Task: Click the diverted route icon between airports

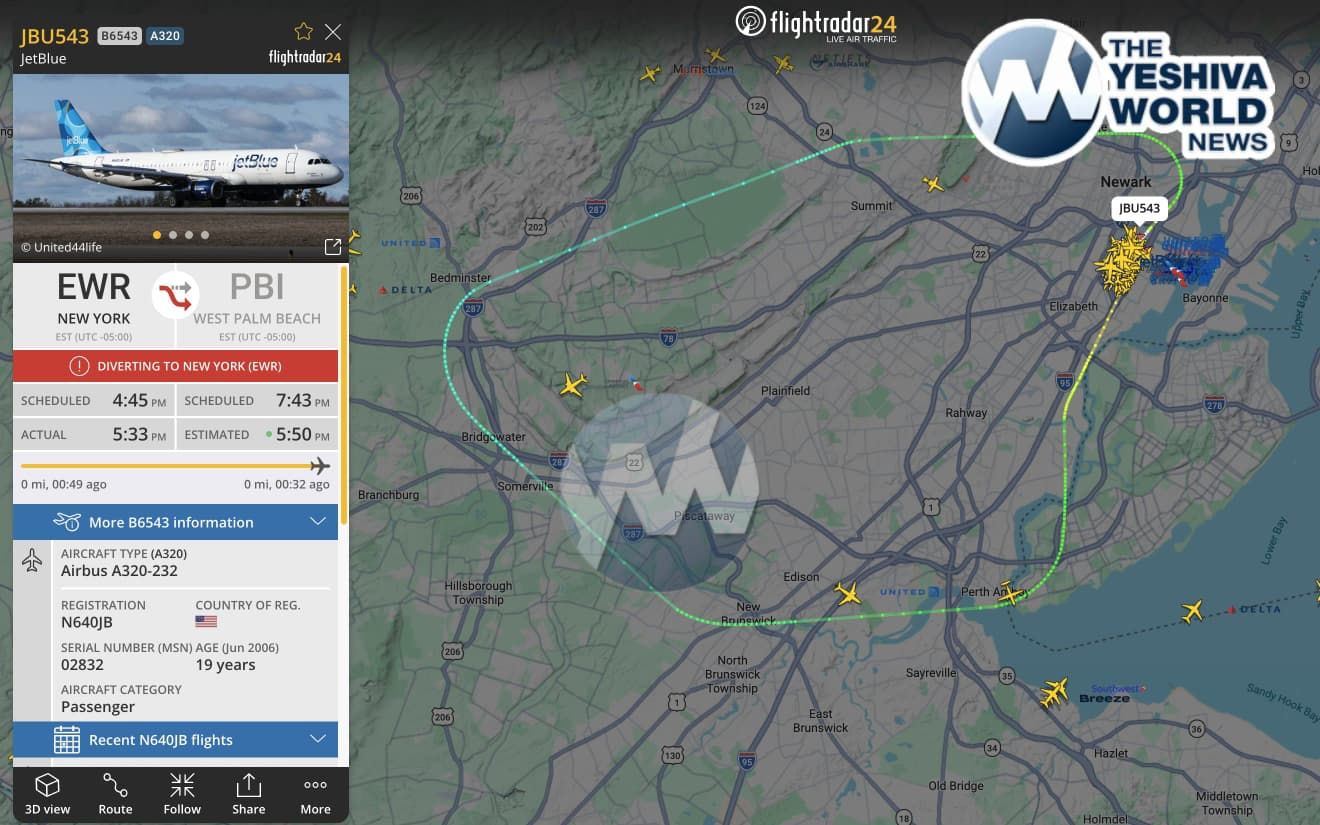Action: pyautogui.click(x=175, y=294)
